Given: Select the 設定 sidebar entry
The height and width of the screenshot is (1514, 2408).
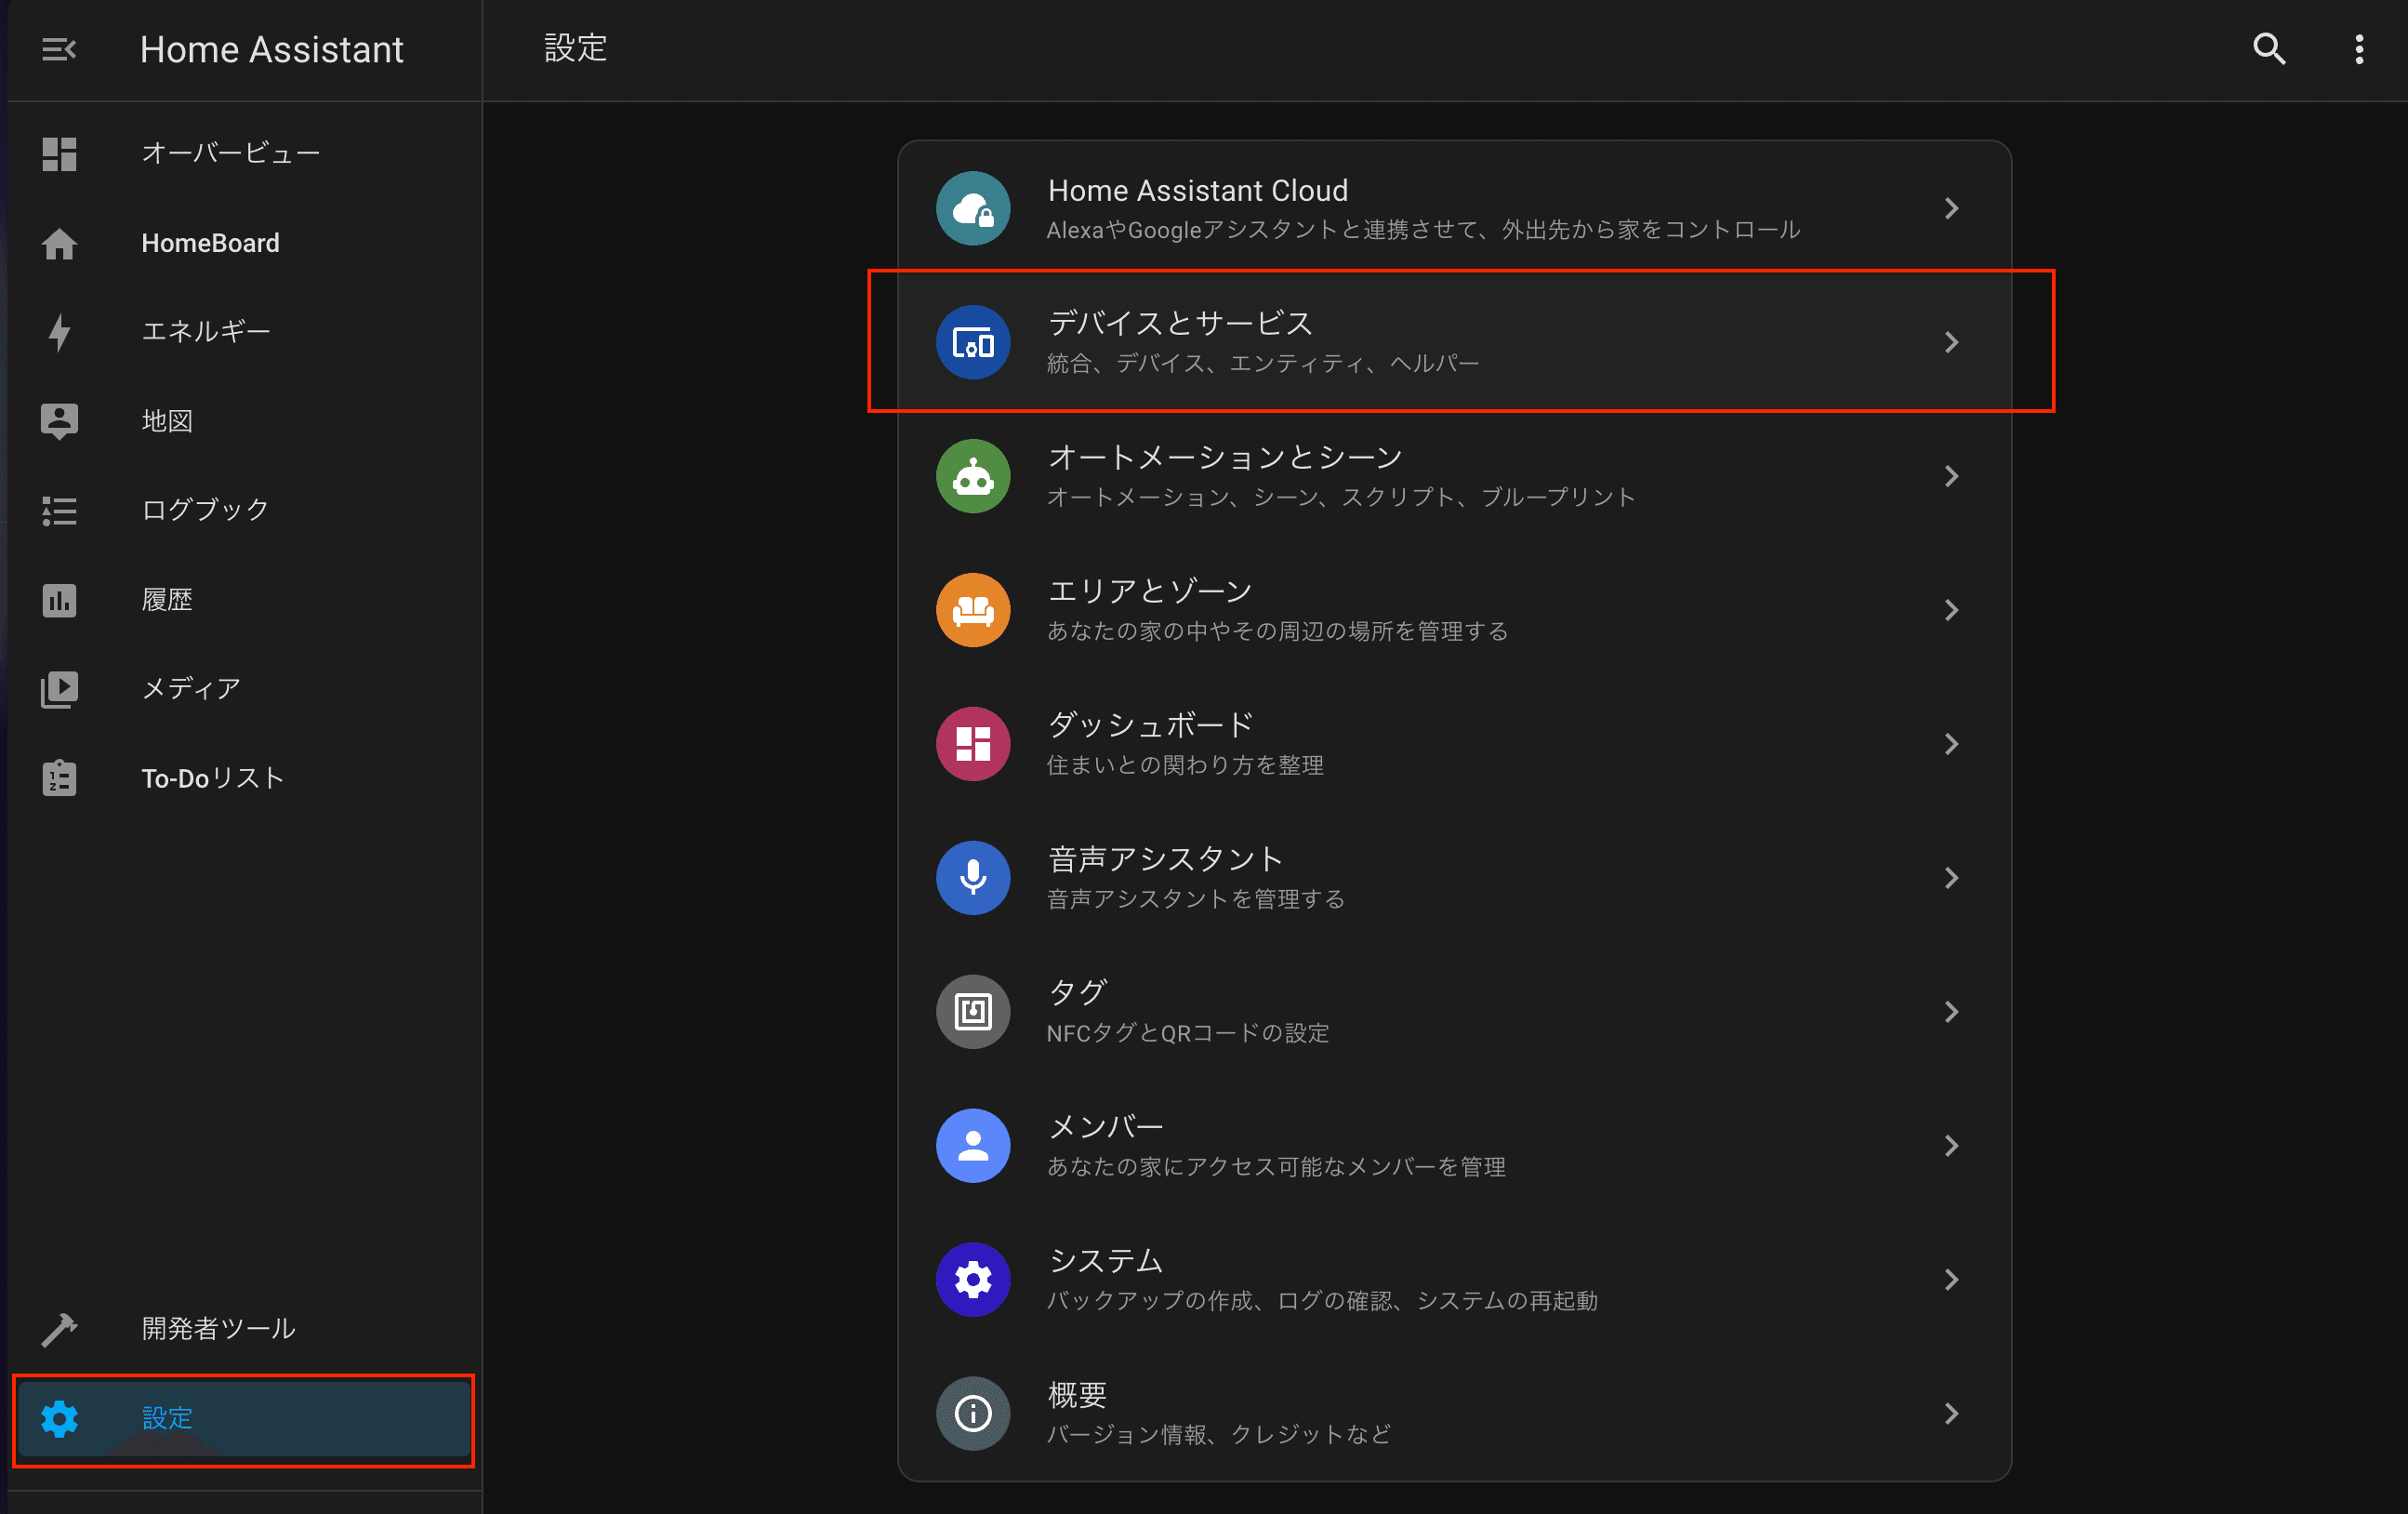Looking at the screenshot, I should (x=167, y=1418).
